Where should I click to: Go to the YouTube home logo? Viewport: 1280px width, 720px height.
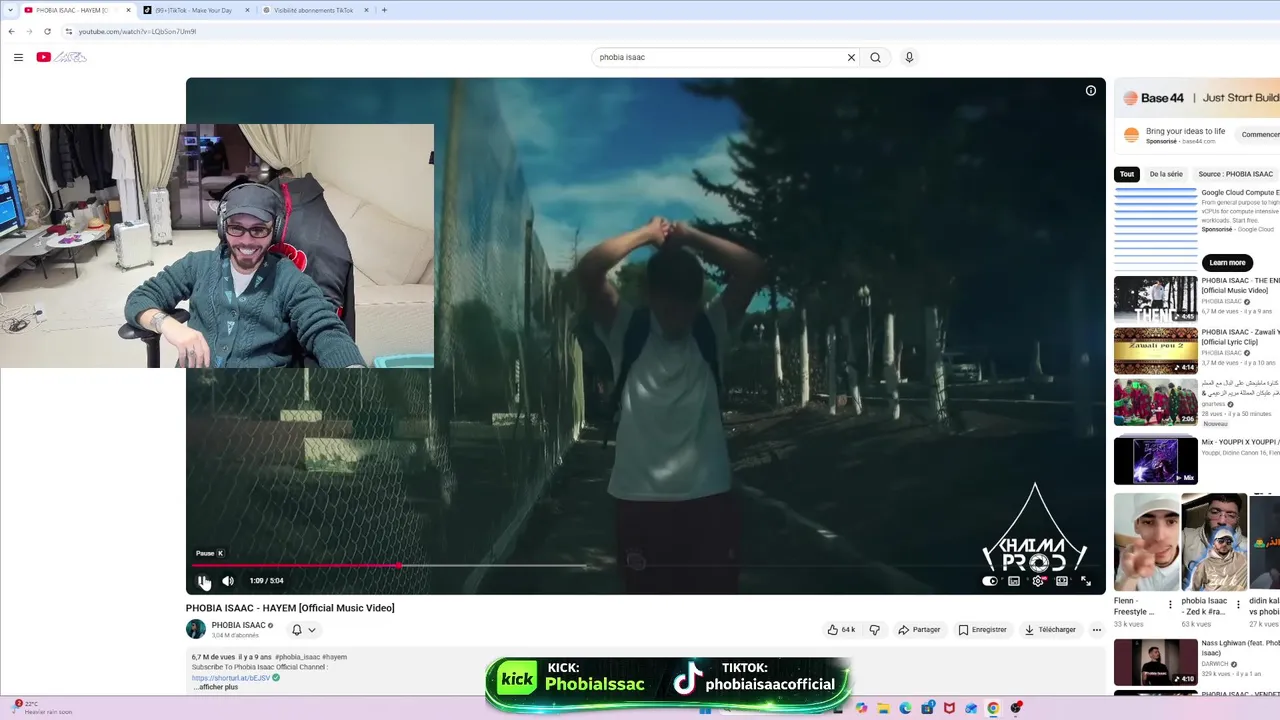[62, 57]
